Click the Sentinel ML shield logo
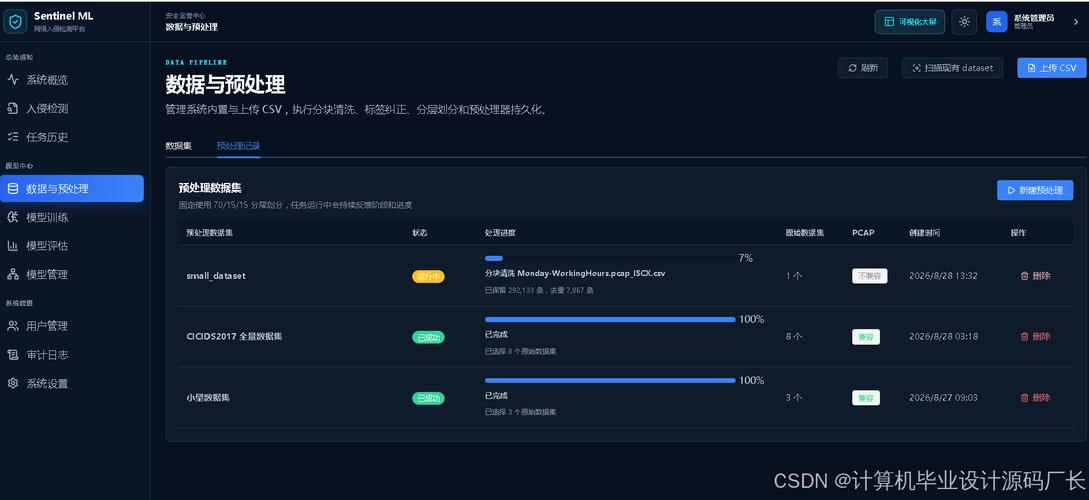1089x500 pixels. pyautogui.click(x=15, y=22)
